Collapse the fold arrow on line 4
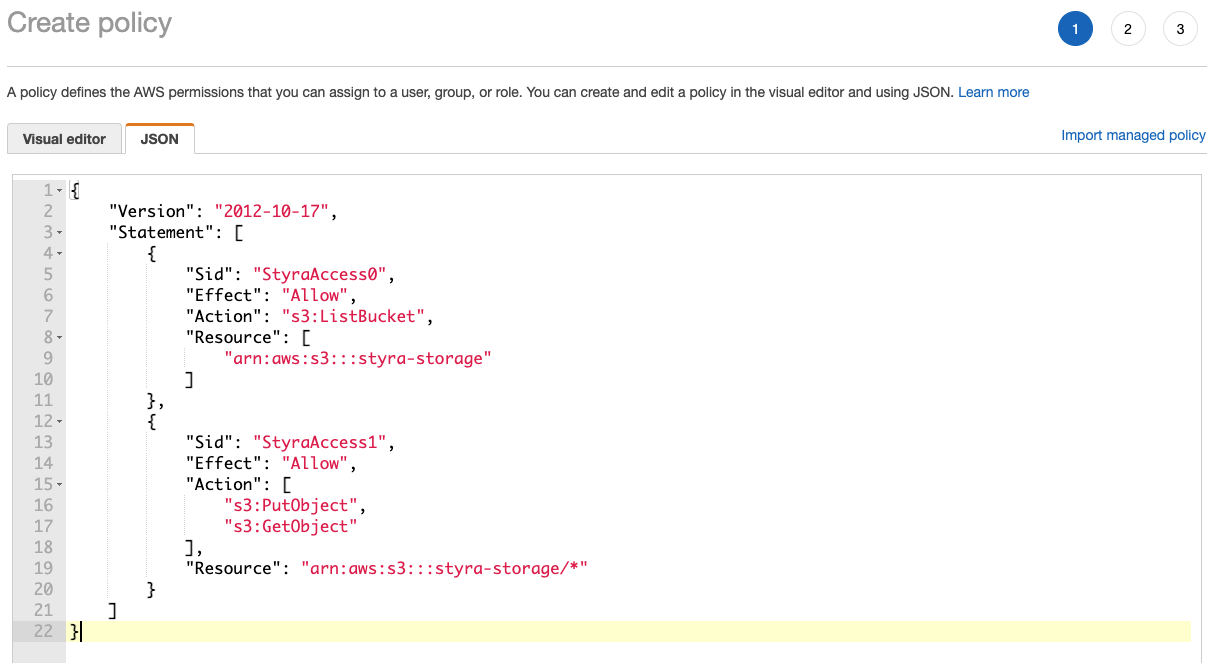 (x=60, y=253)
